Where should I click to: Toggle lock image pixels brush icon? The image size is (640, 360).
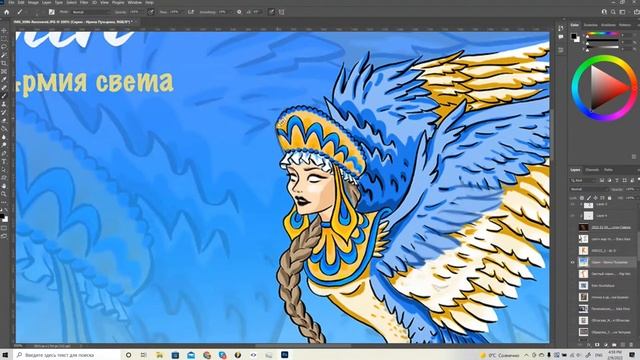tap(589, 198)
